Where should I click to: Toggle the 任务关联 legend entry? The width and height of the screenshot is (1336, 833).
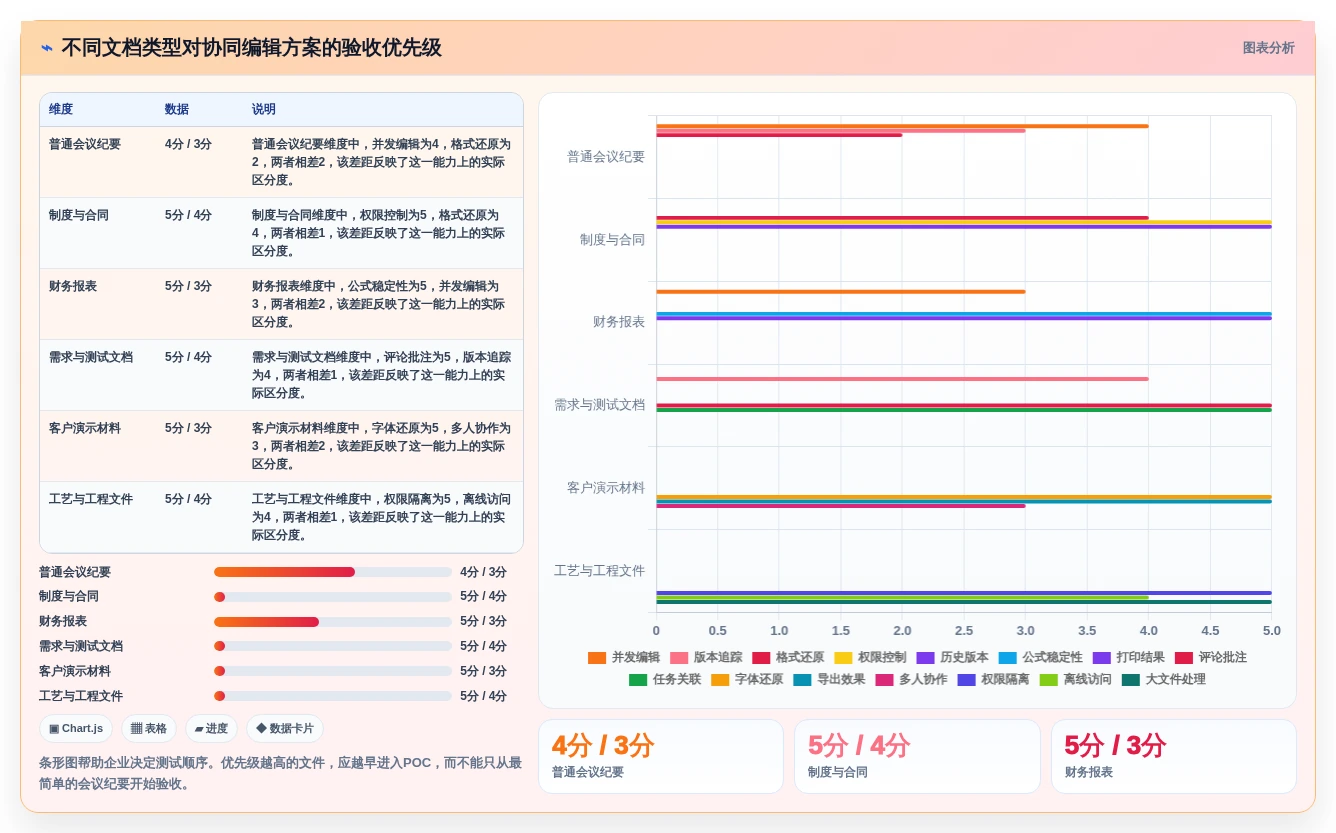click(x=665, y=680)
